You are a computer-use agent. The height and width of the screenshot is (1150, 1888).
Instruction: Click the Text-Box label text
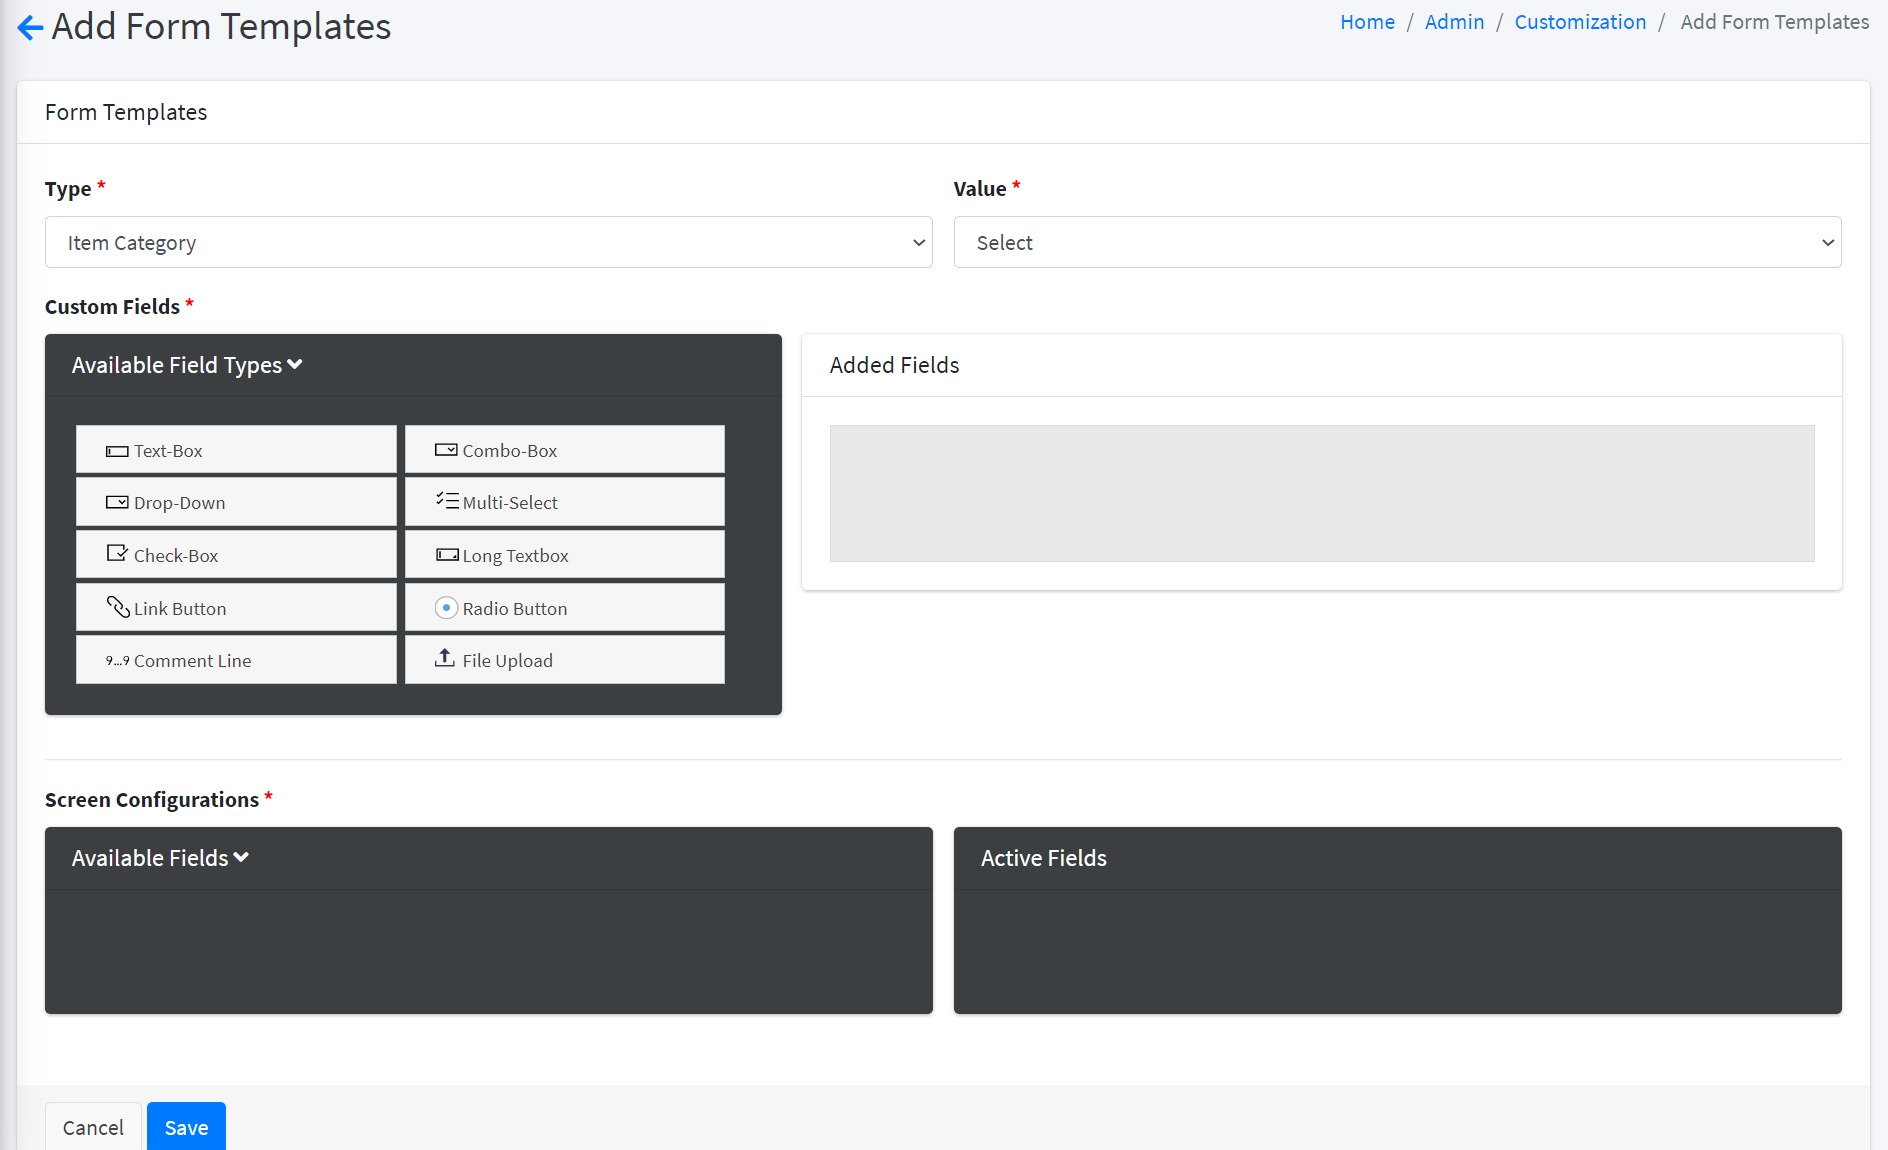click(x=168, y=451)
